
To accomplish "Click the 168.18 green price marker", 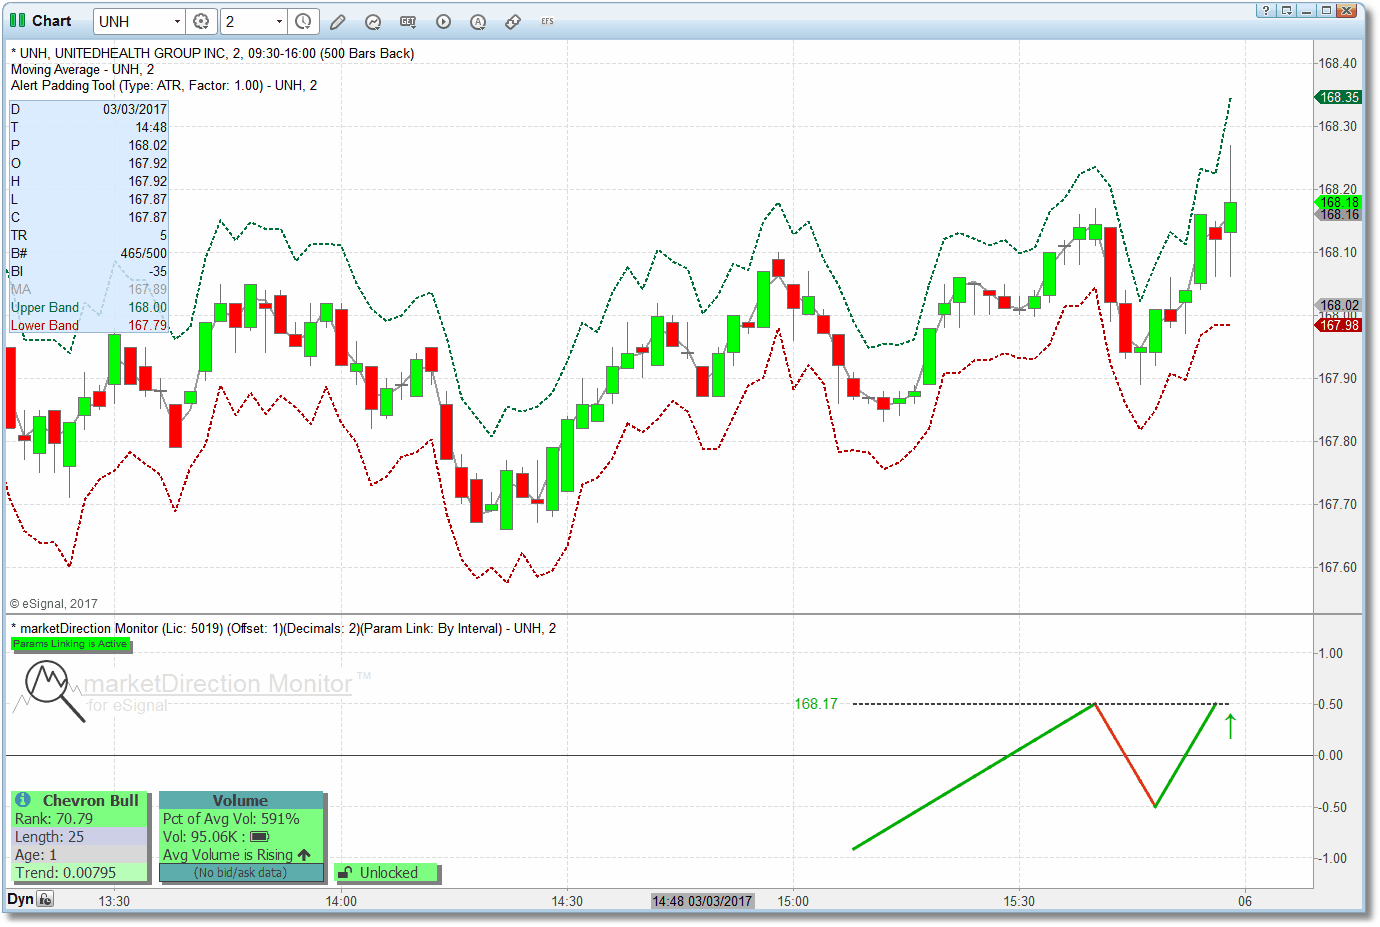I will click(1339, 202).
